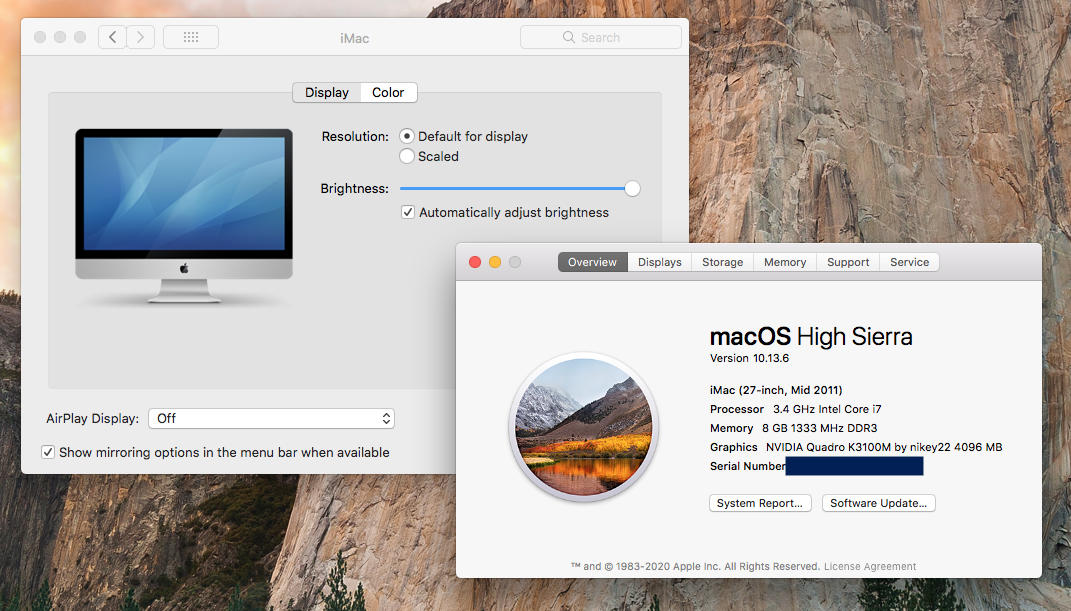The image size is (1071, 611).
Task: Toggle Automatically adjust brightness checkbox
Action: click(408, 212)
